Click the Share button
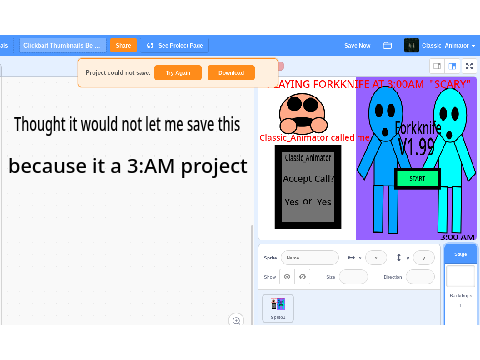Image resolution: width=480 pixels, height=360 pixels. (123, 45)
